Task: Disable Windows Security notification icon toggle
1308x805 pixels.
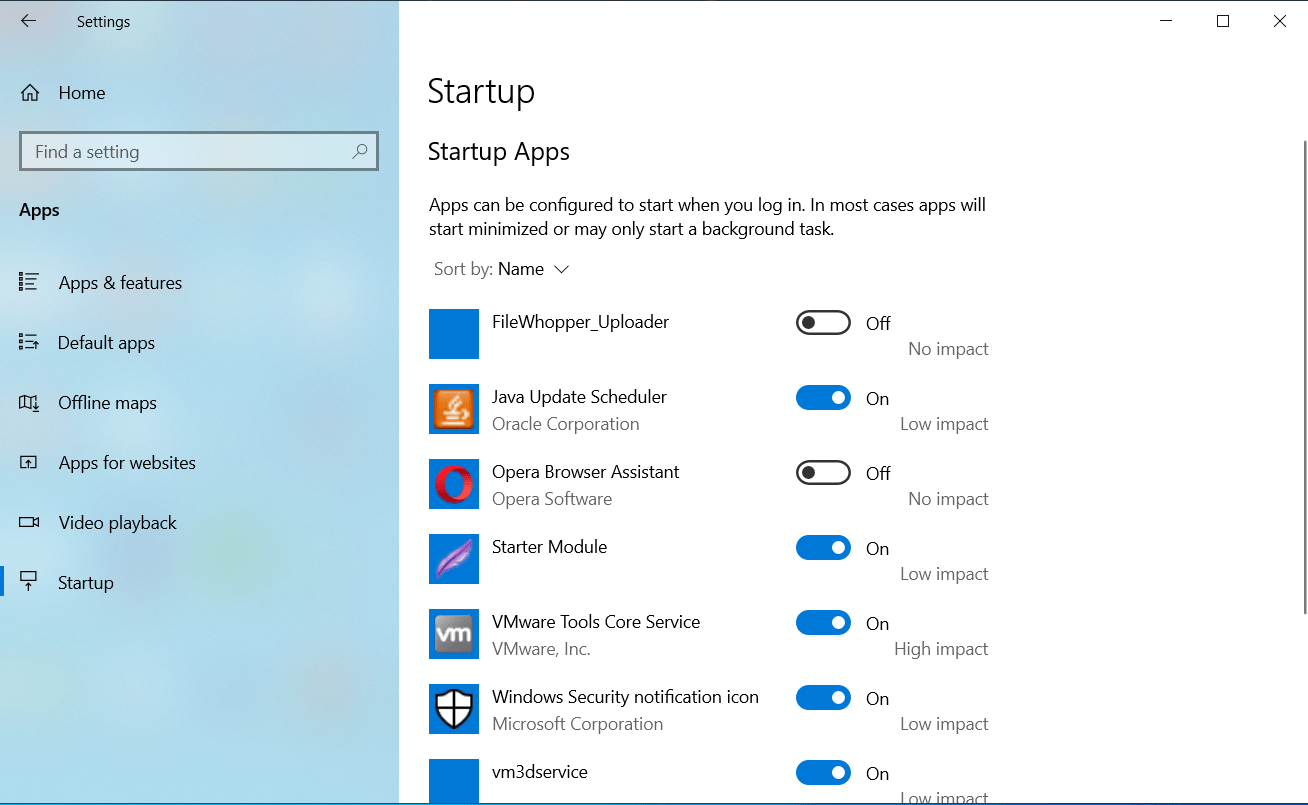Action: point(823,698)
